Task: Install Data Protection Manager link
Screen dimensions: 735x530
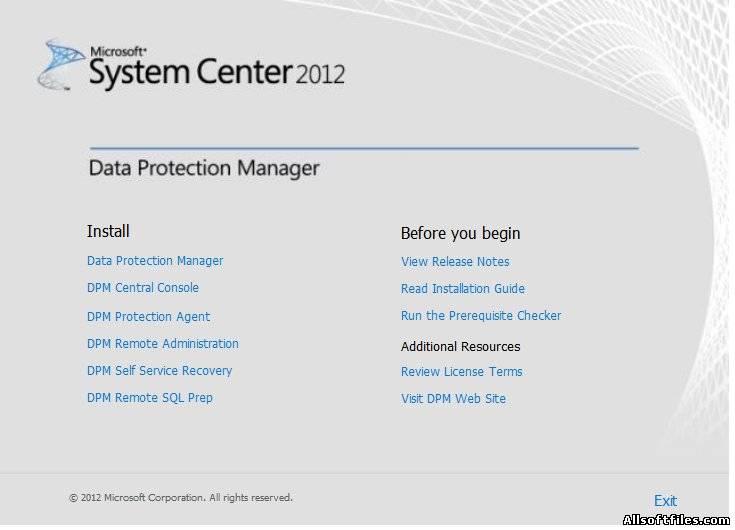Action: point(155,261)
